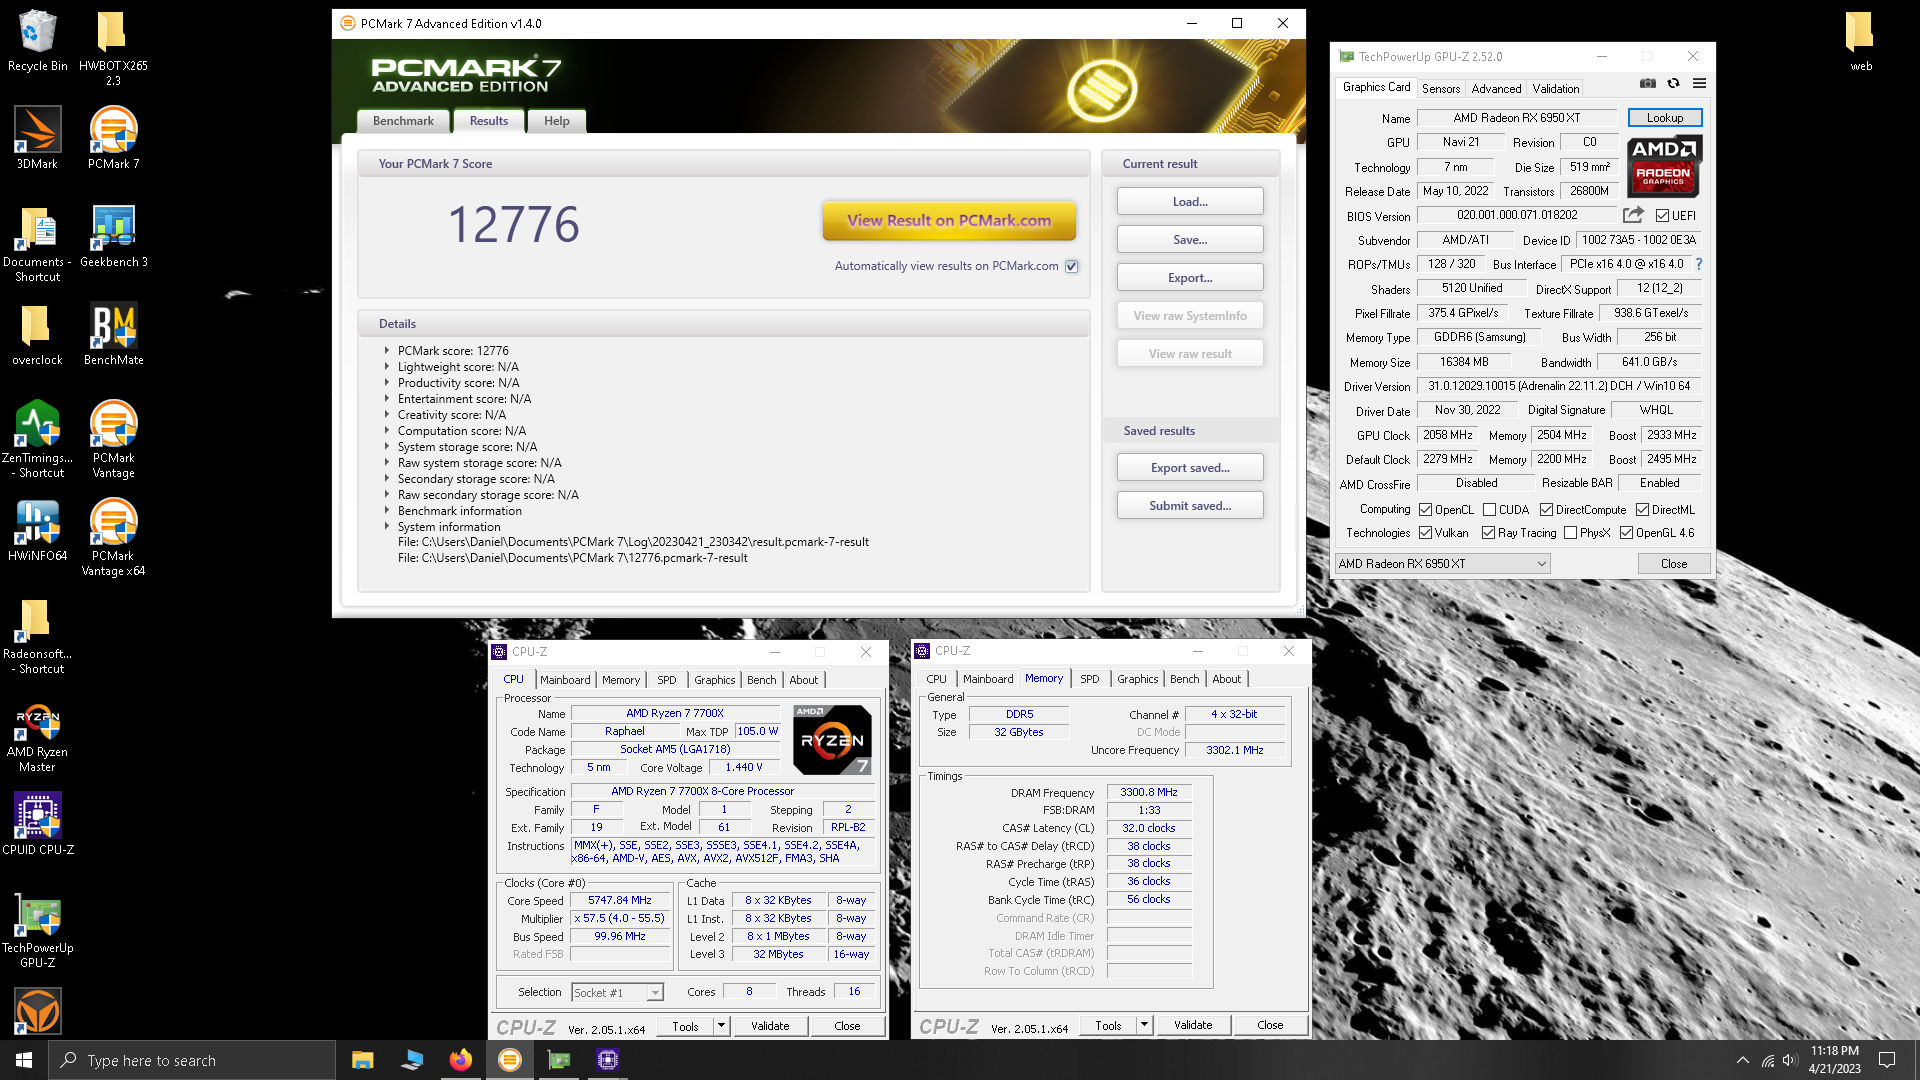Take a GPU-Z screenshot with camera icon
1920x1080 pixels.
click(1648, 84)
